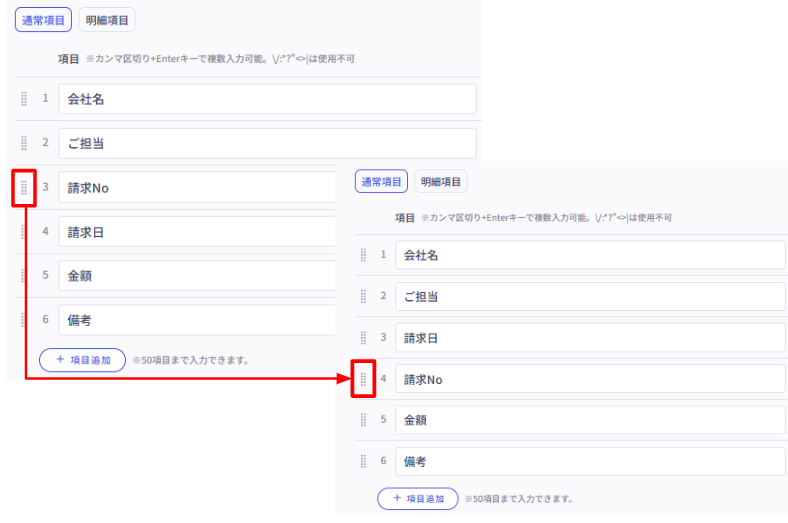
Task: Click the 会社名 drag handle in the left panel
Action: (x=24, y=99)
